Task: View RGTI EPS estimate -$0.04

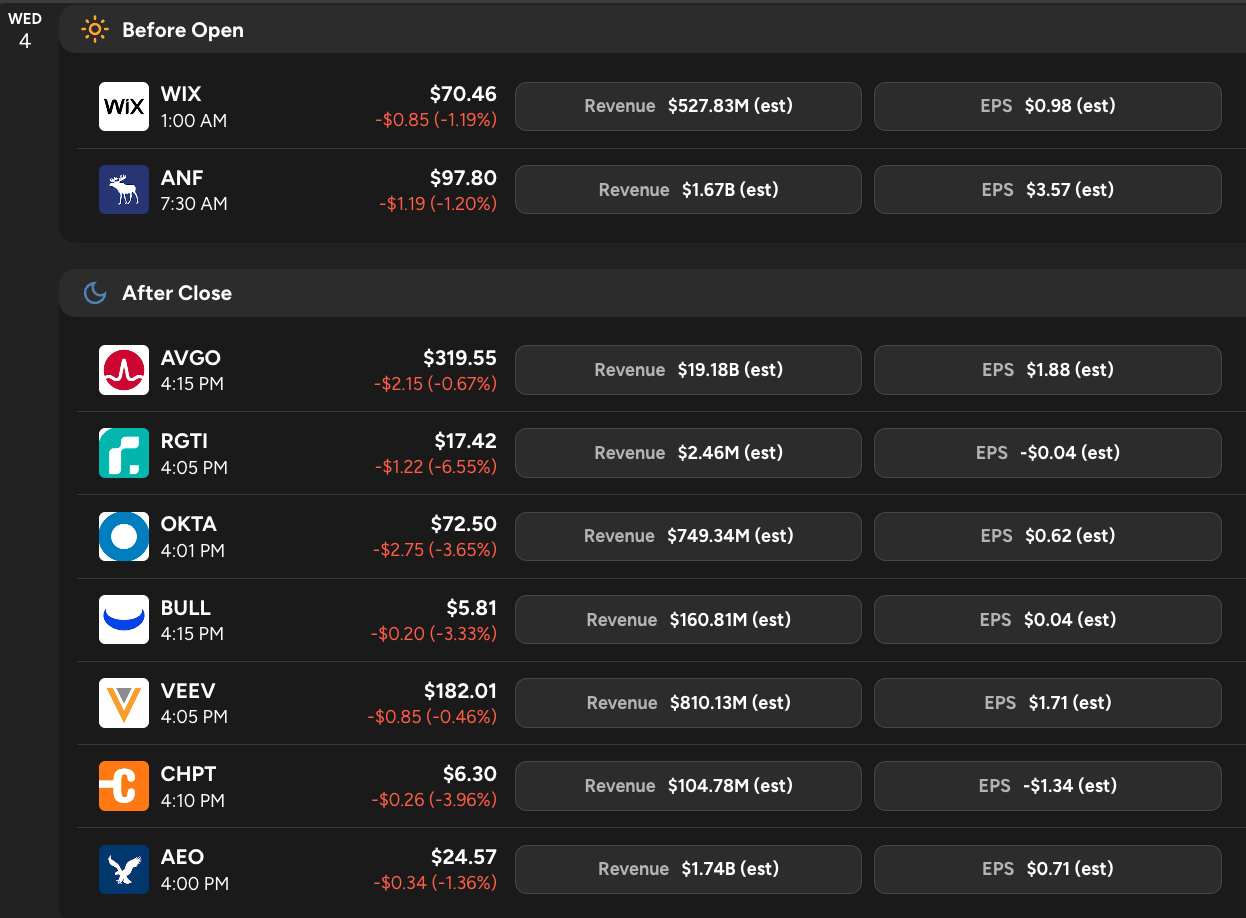Action: click(1048, 453)
